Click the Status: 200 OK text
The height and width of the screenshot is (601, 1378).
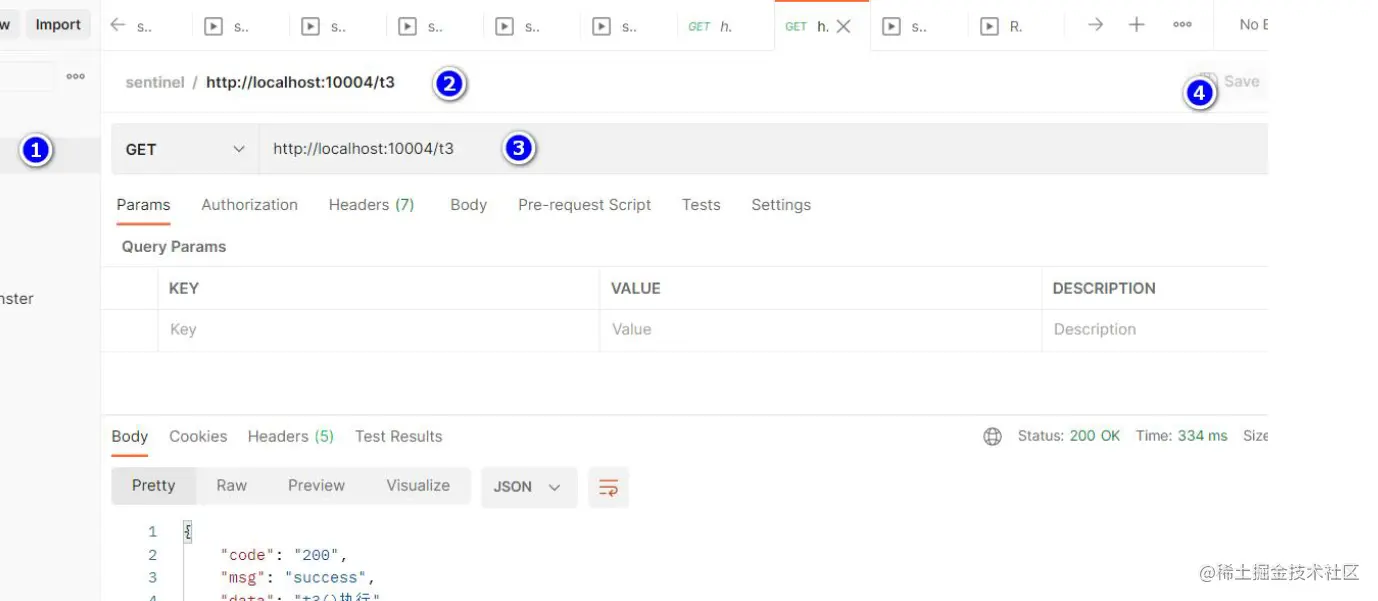point(1069,436)
